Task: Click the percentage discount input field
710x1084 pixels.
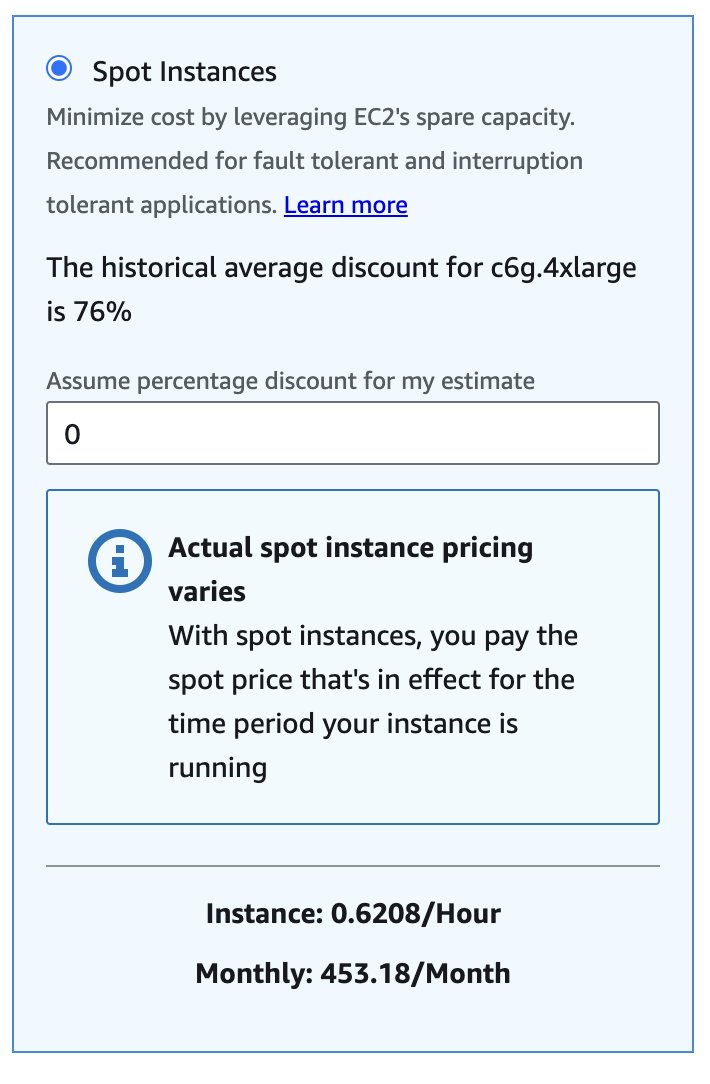Action: tap(353, 434)
